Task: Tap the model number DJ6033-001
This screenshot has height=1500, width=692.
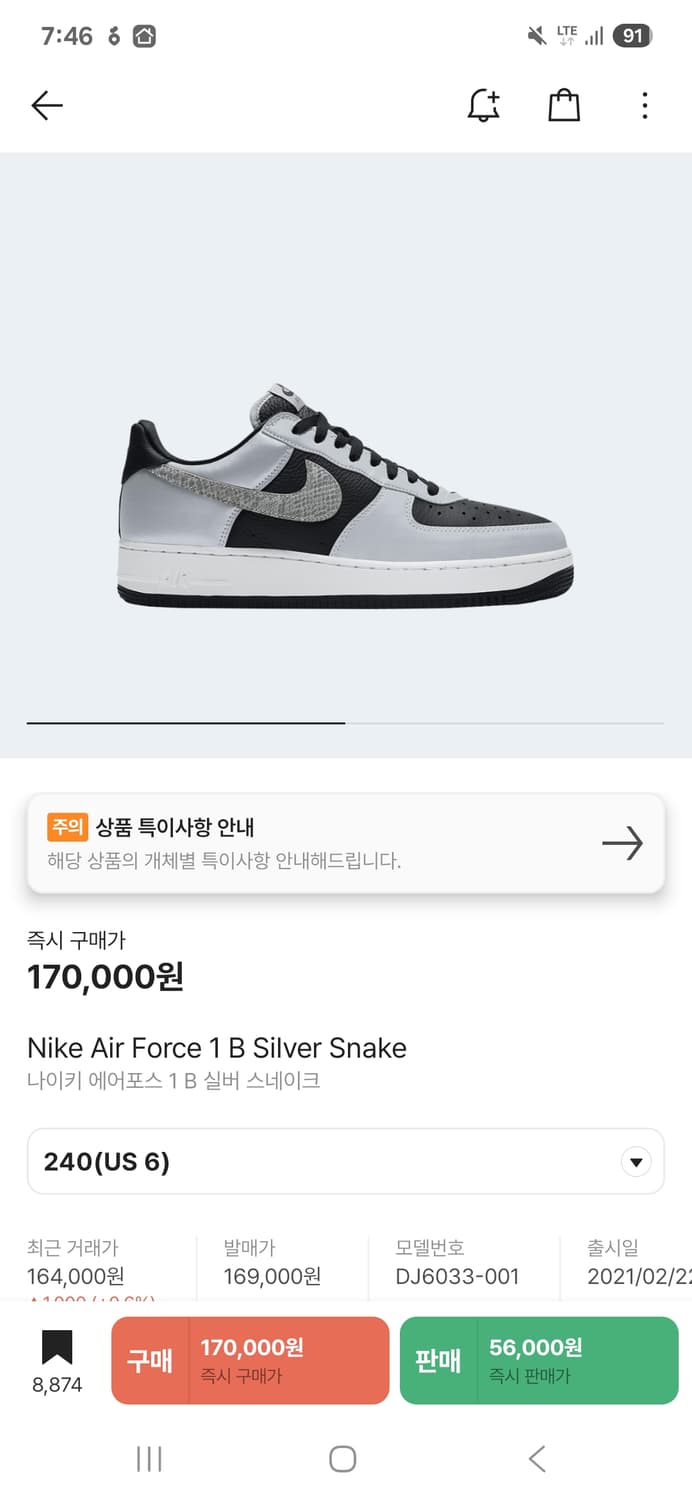Action: tap(458, 1276)
